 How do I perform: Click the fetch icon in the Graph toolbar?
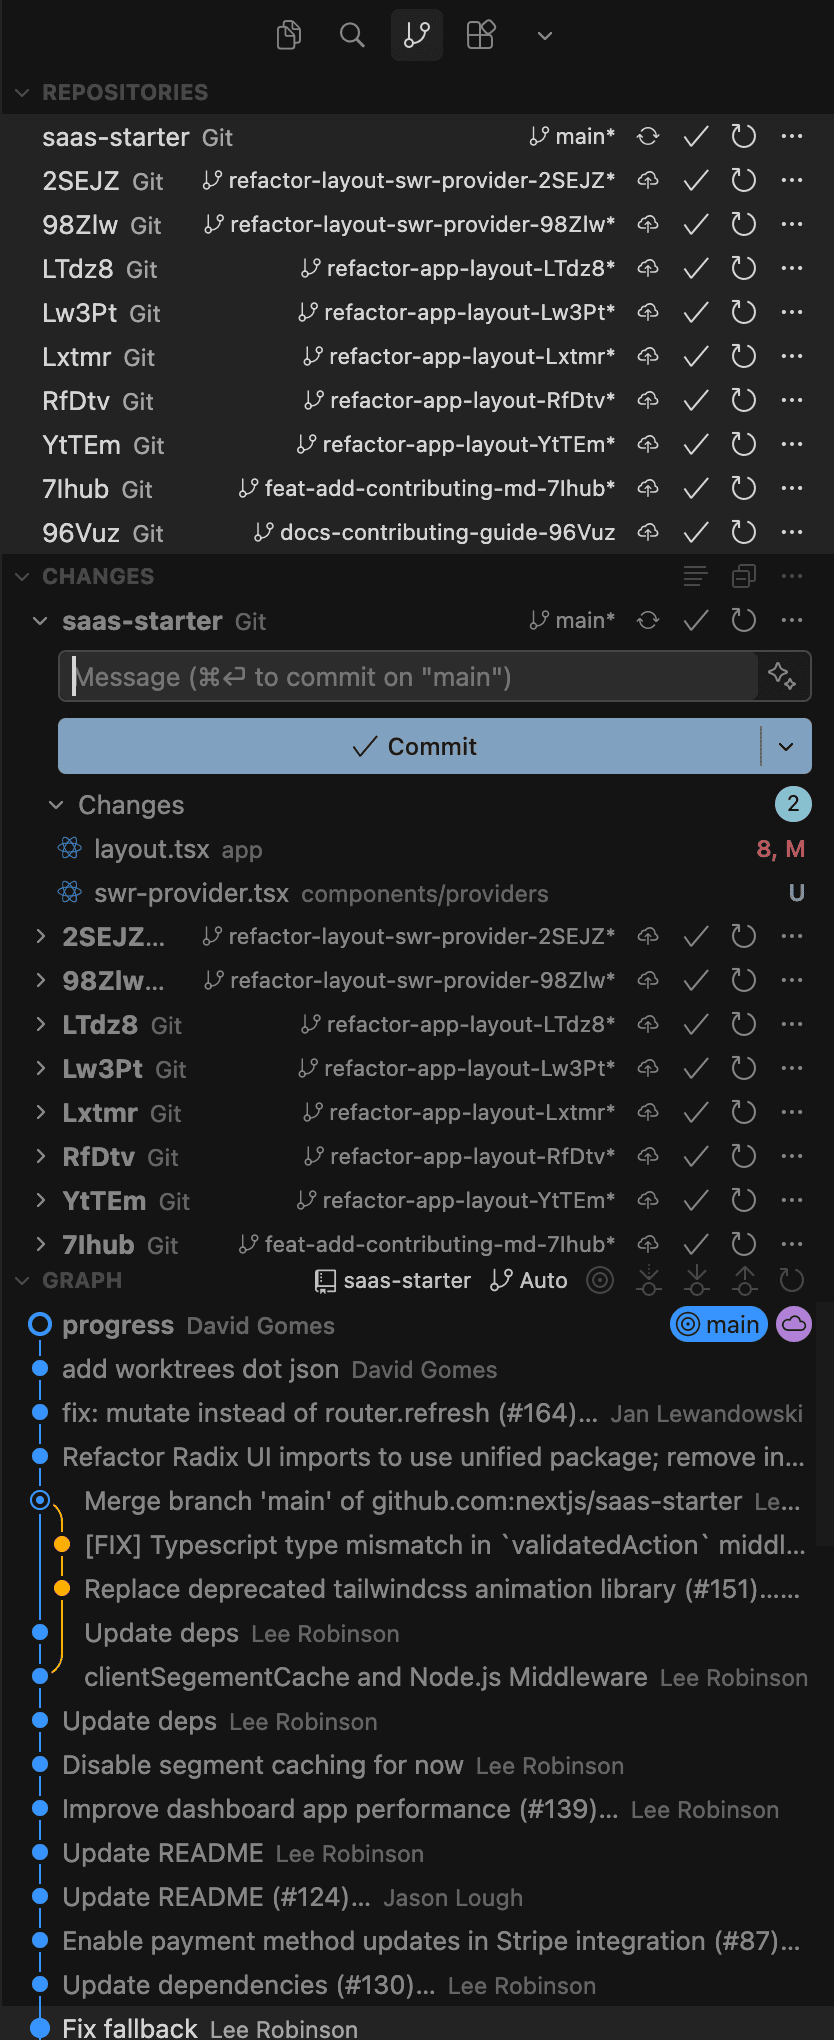(x=647, y=1280)
